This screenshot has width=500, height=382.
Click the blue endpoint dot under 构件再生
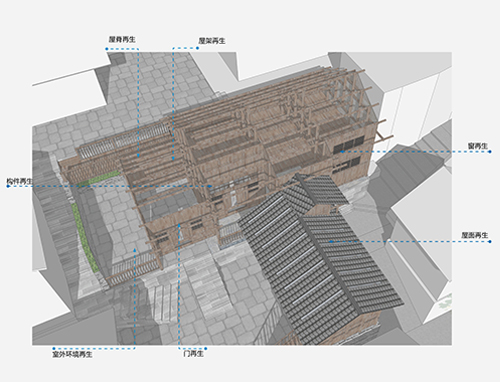pos(8,186)
